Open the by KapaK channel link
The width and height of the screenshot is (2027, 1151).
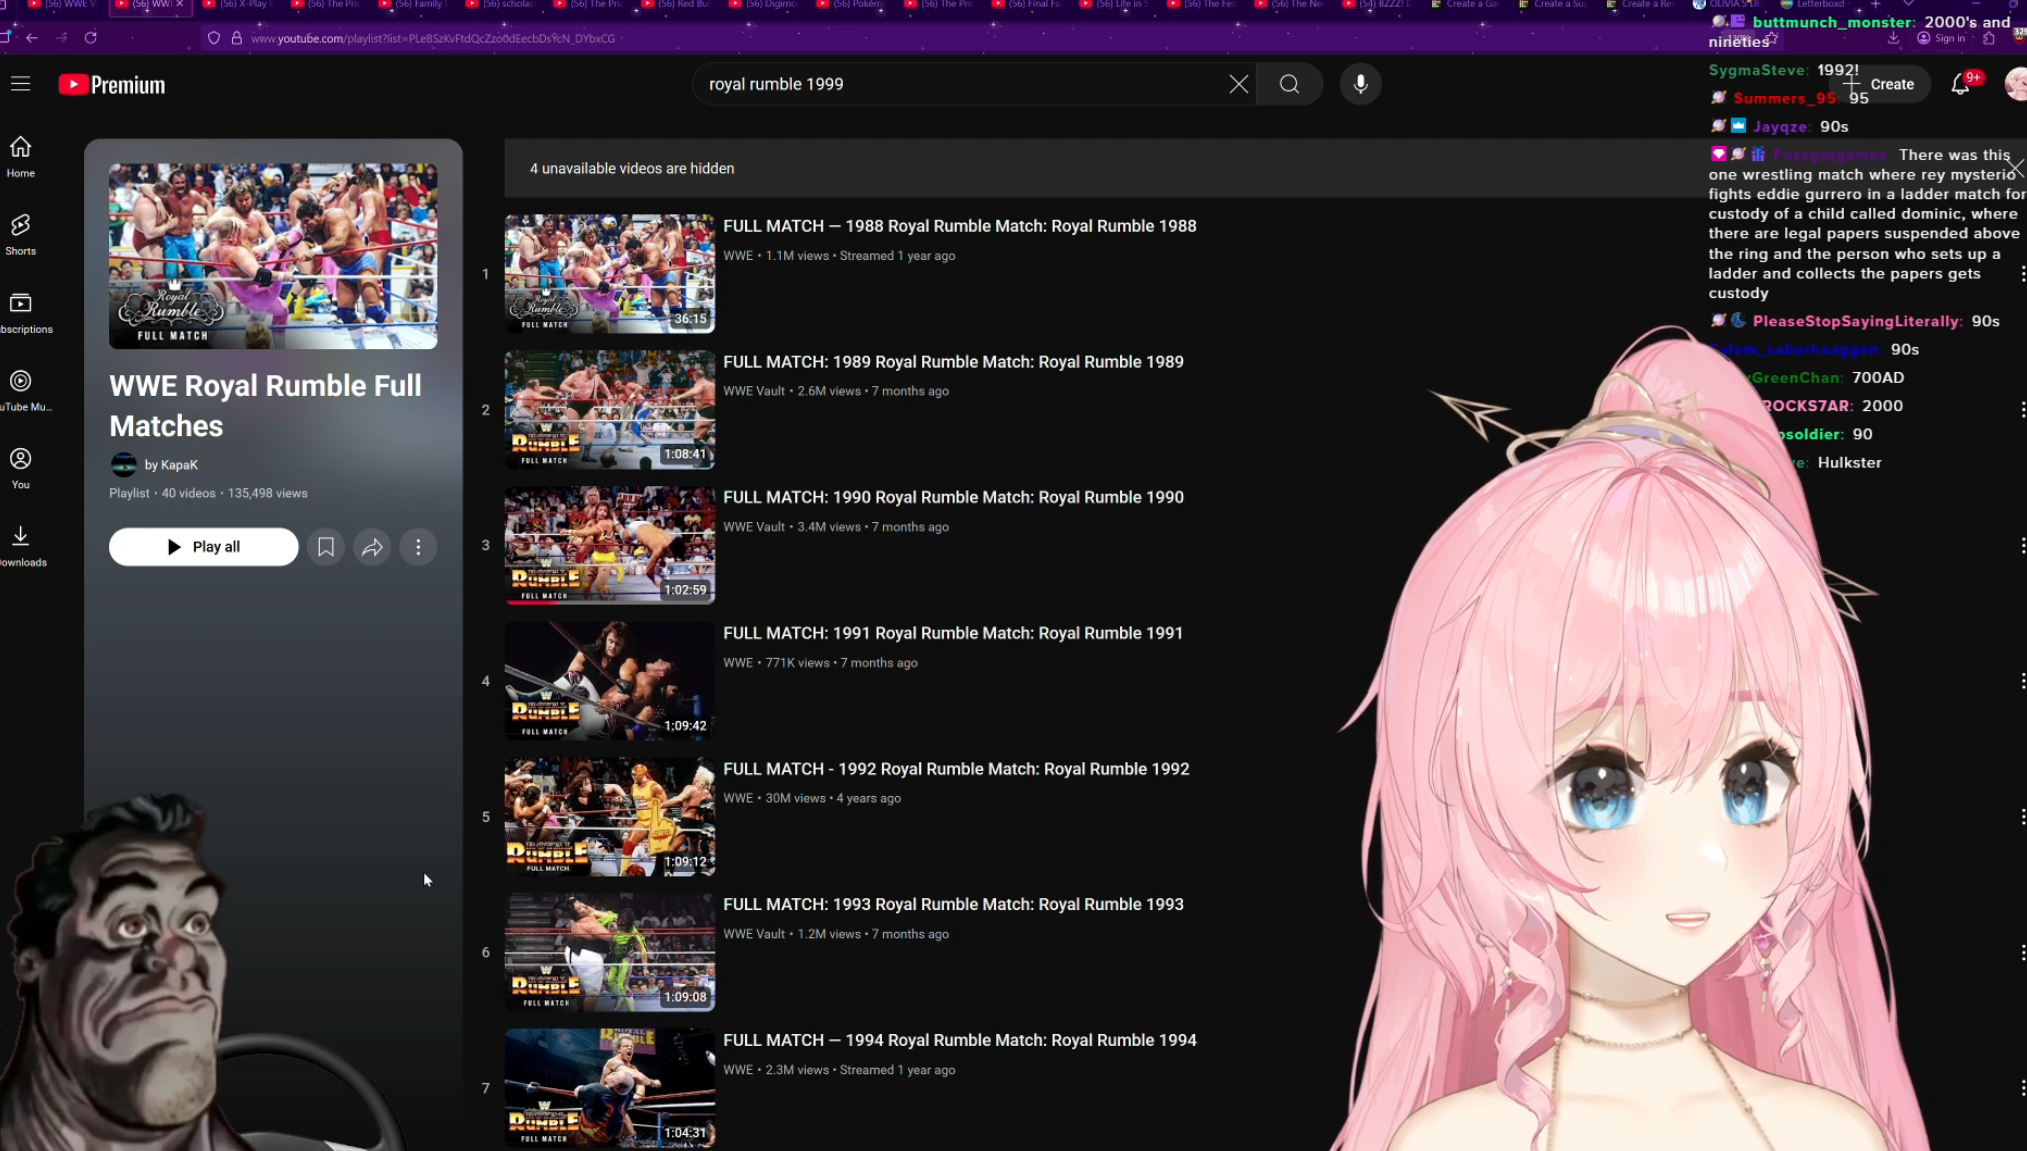pyautogui.click(x=171, y=465)
